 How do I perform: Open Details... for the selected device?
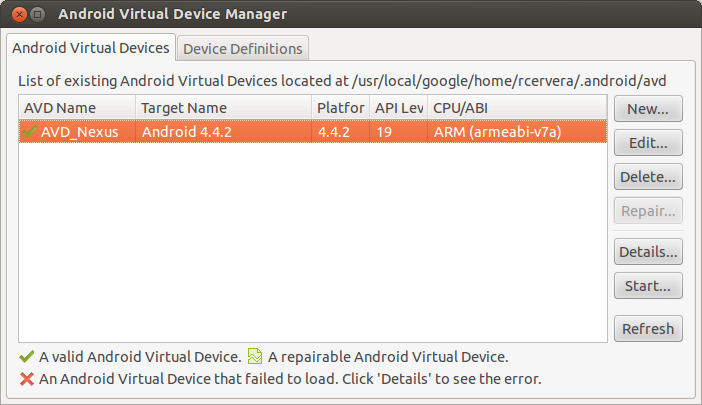648,251
